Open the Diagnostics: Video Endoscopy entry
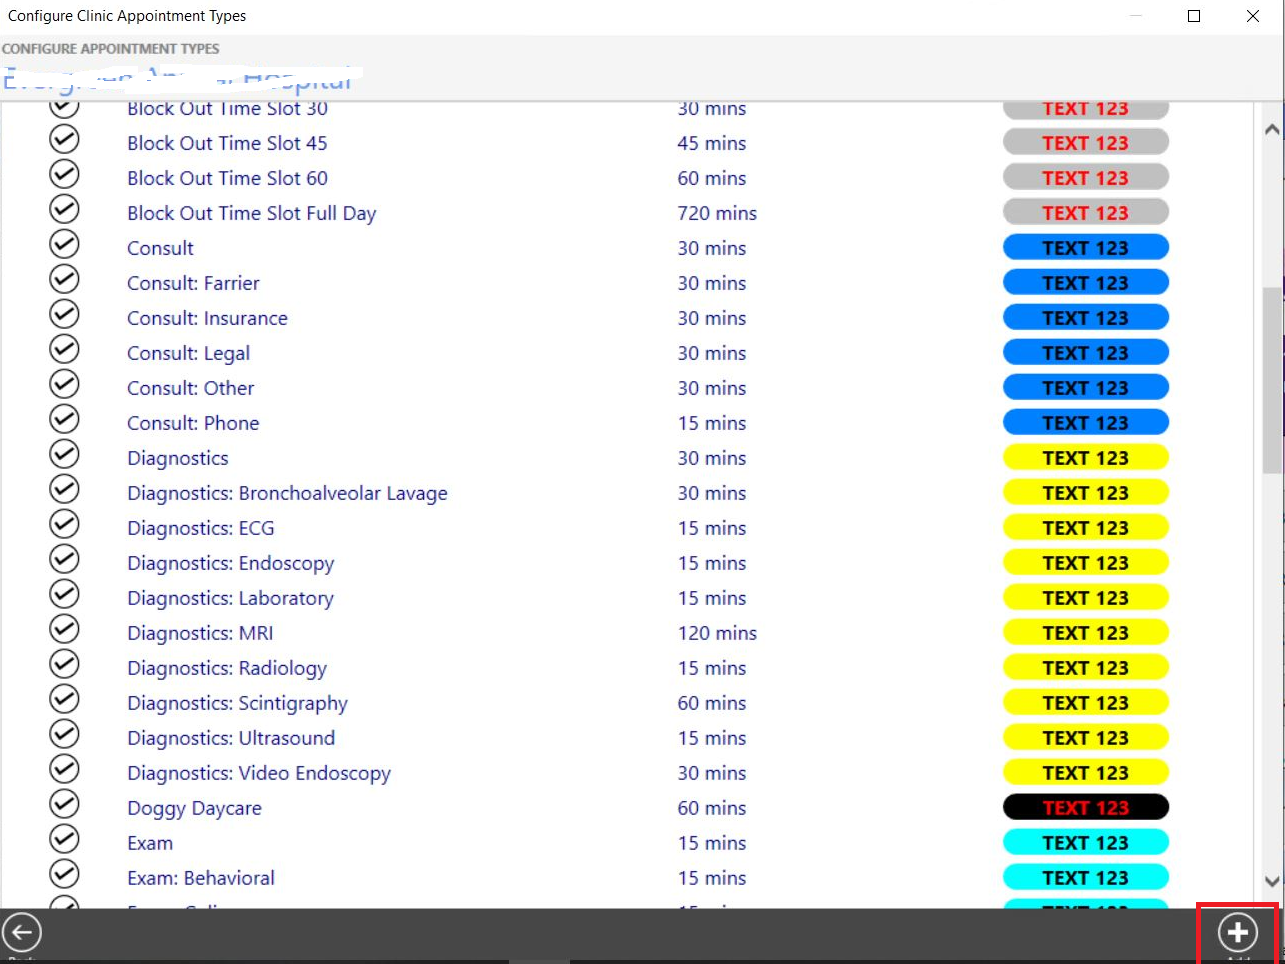Viewport: 1285px width, 964px height. (x=259, y=773)
